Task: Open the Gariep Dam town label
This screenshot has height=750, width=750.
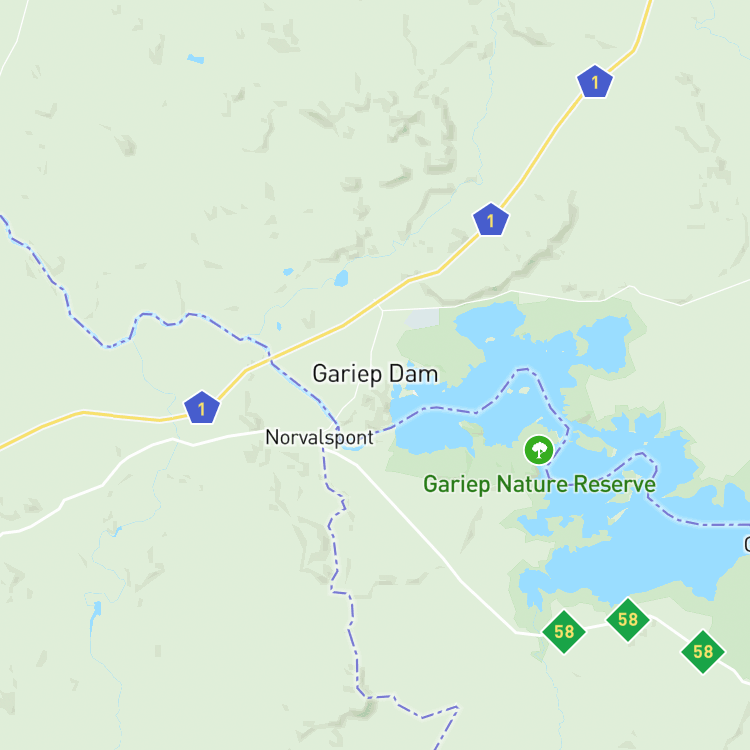Action: [x=375, y=375]
